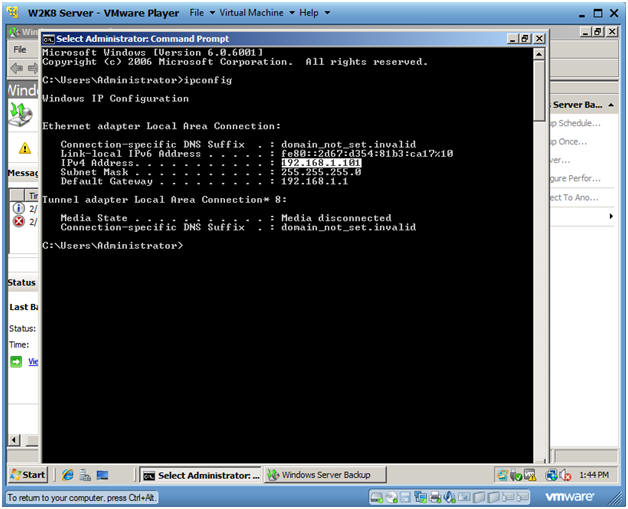Click the green arrow icon beside View link
628x509 pixels.
click(16, 362)
